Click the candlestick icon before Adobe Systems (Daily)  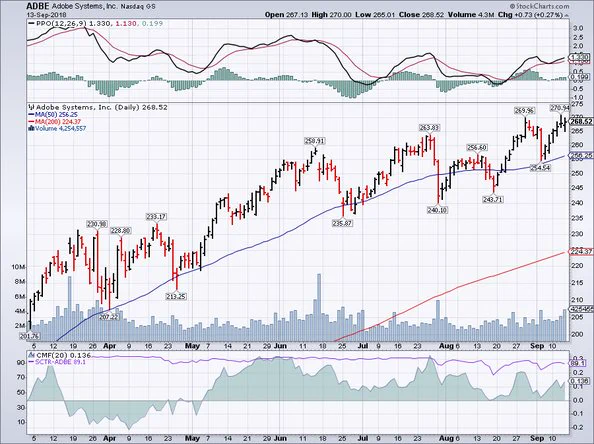coord(31,108)
